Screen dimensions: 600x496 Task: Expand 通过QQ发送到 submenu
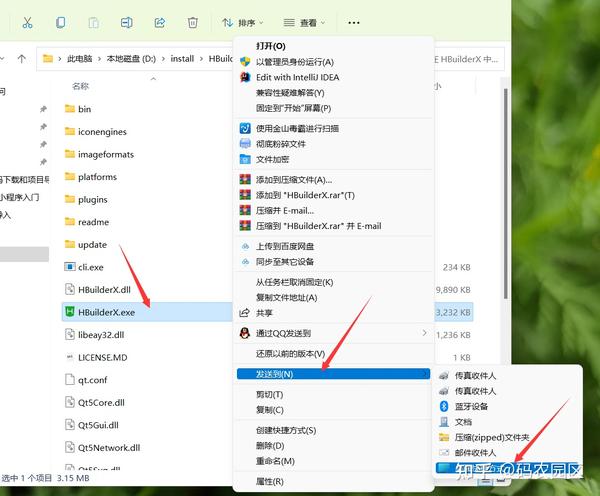tap(334, 333)
